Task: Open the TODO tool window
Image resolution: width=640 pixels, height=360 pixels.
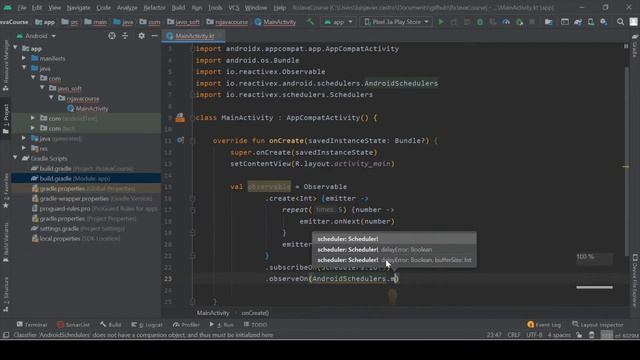Action: pyautogui.click(x=255, y=325)
